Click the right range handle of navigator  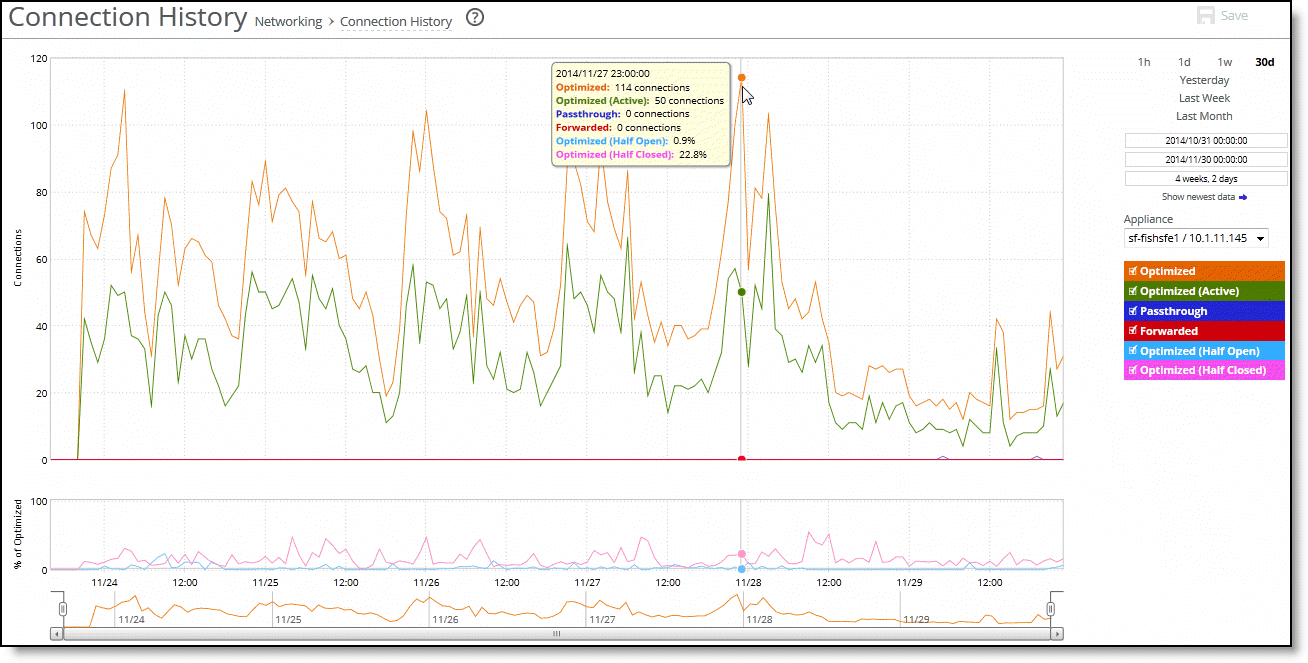coord(1051,608)
